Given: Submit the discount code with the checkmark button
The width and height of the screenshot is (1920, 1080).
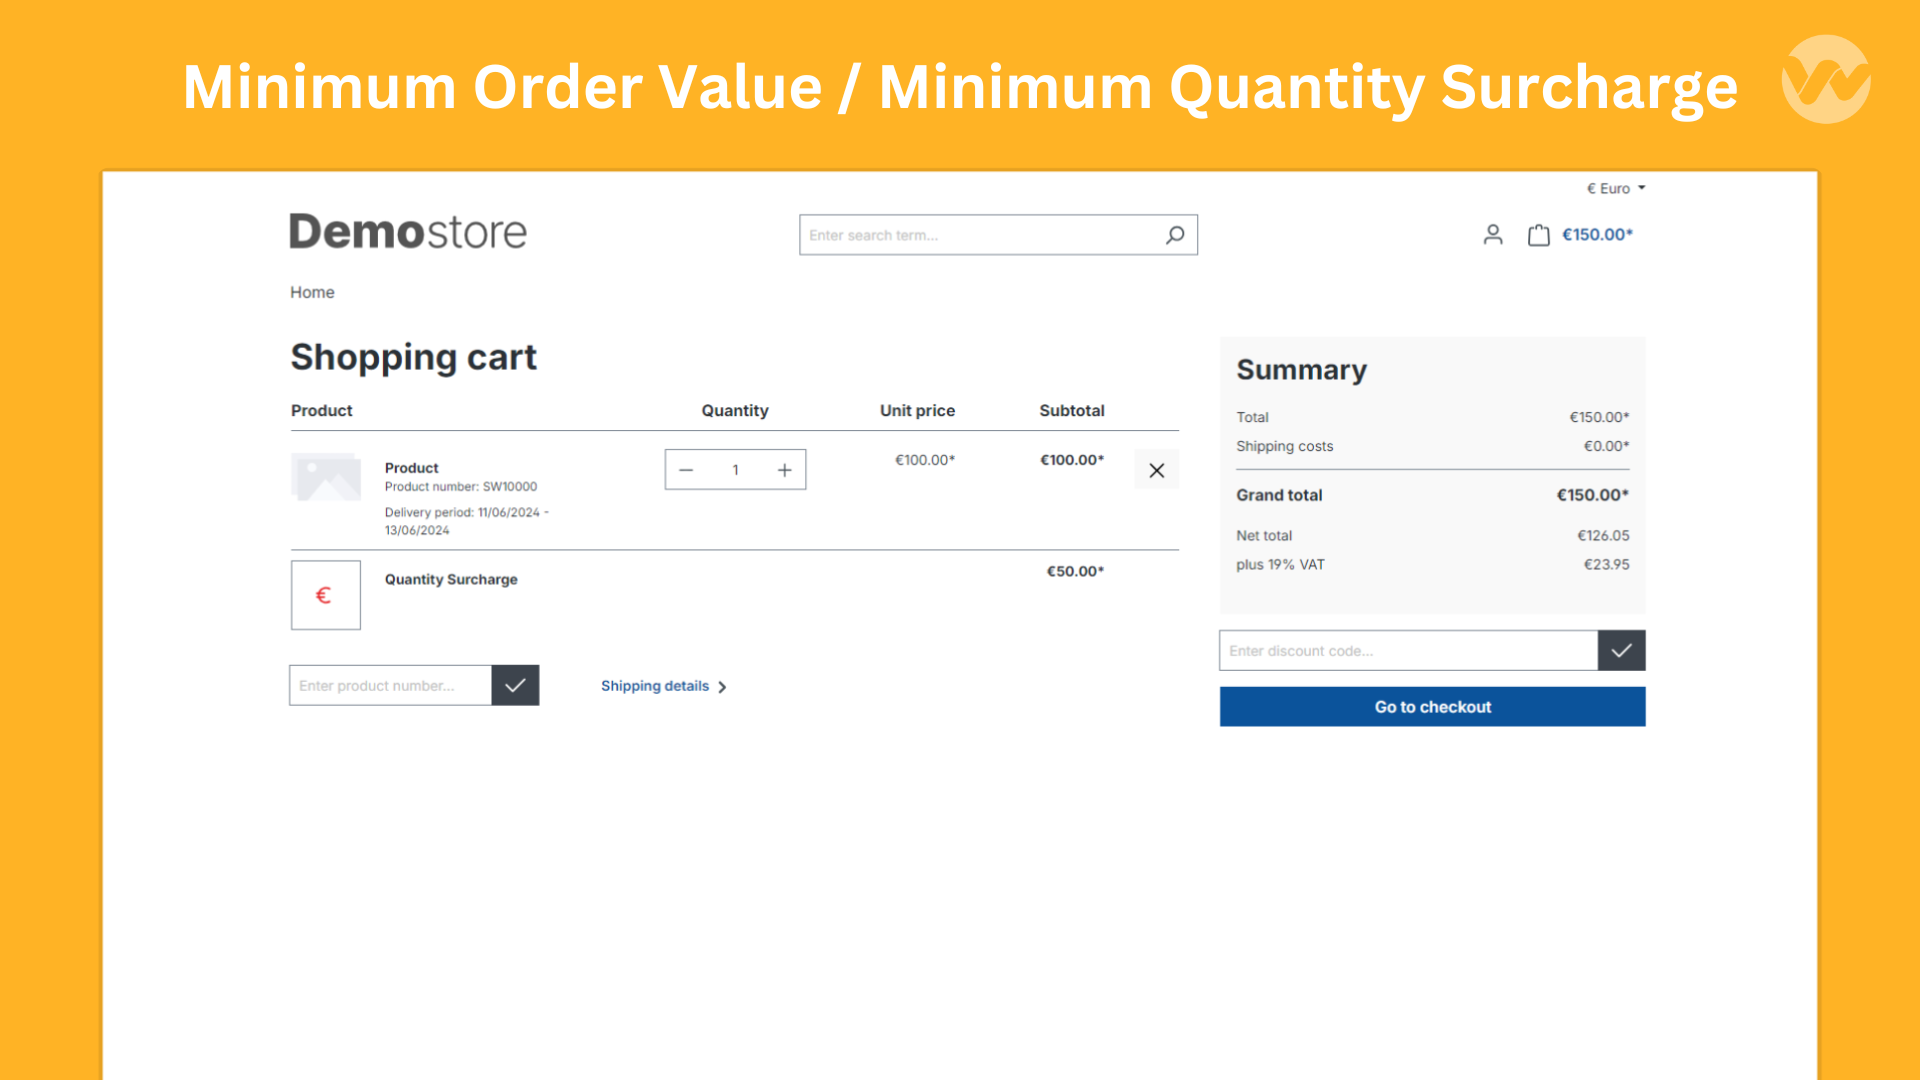Looking at the screenshot, I should tap(1621, 650).
